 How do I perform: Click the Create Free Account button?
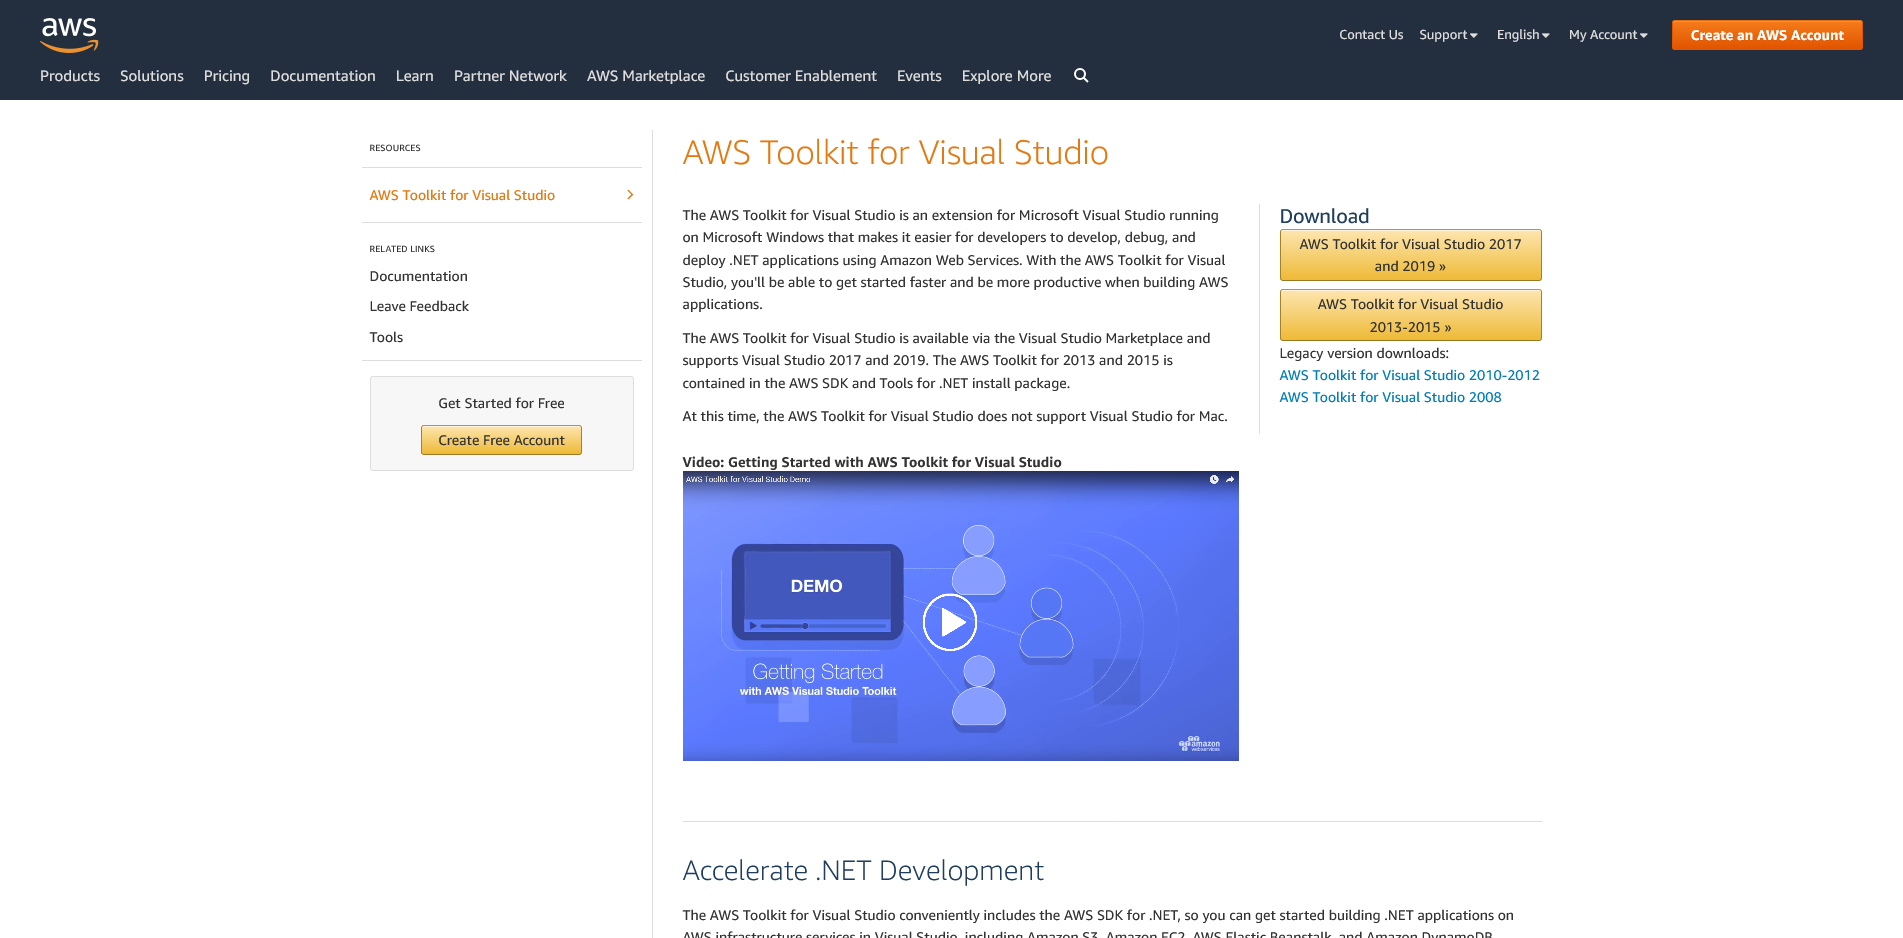pos(501,440)
